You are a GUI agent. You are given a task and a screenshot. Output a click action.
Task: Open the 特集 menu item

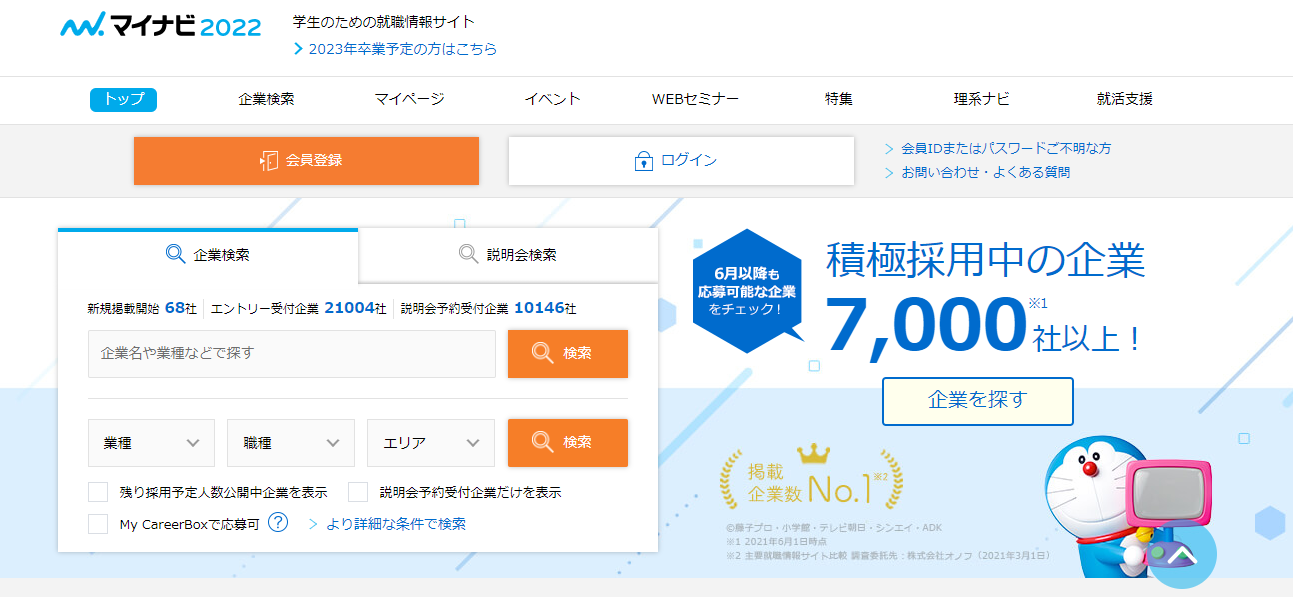(839, 99)
